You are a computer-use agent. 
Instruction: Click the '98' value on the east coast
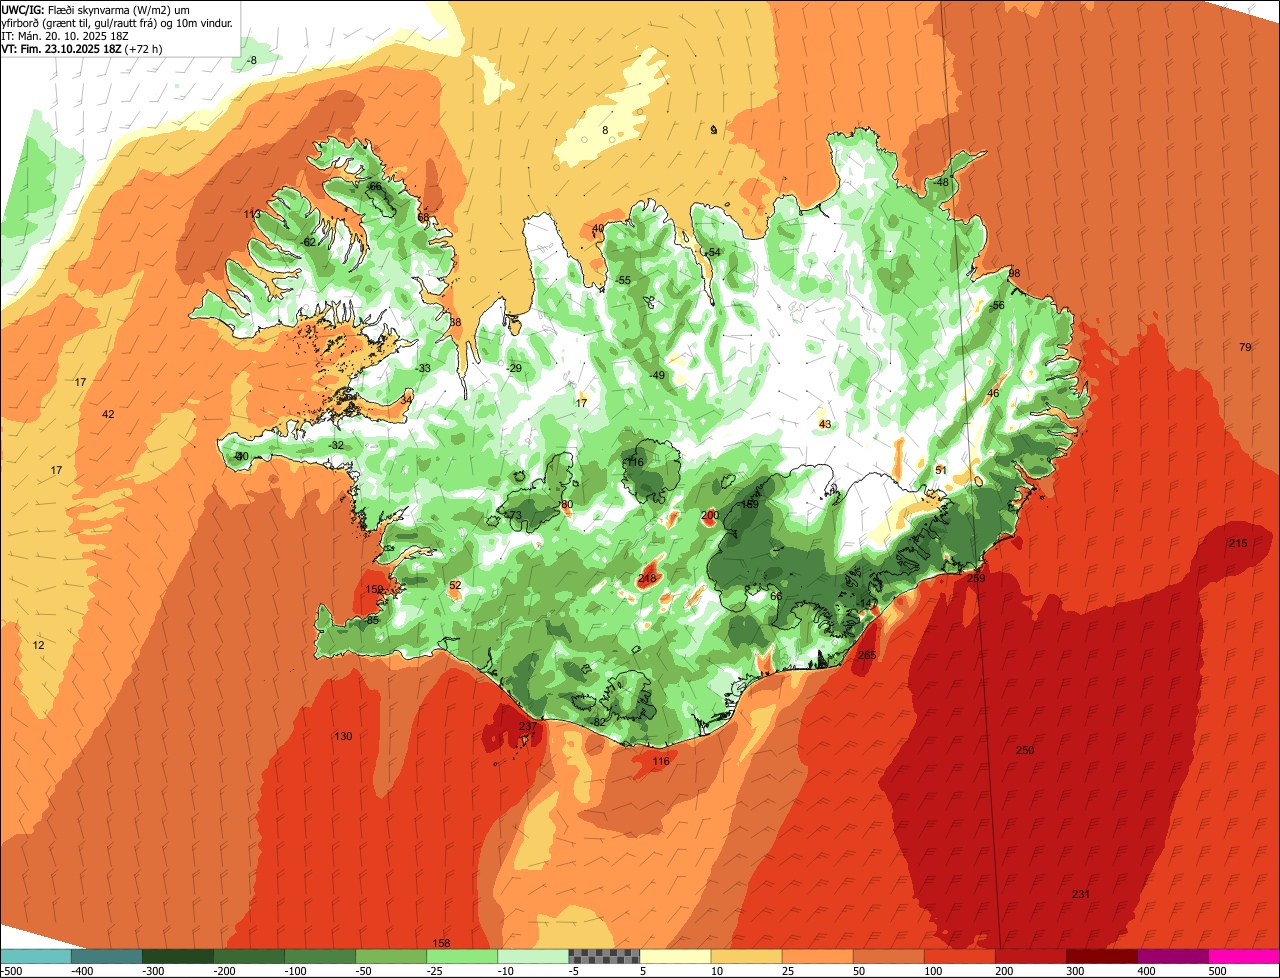coord(1014,273)
